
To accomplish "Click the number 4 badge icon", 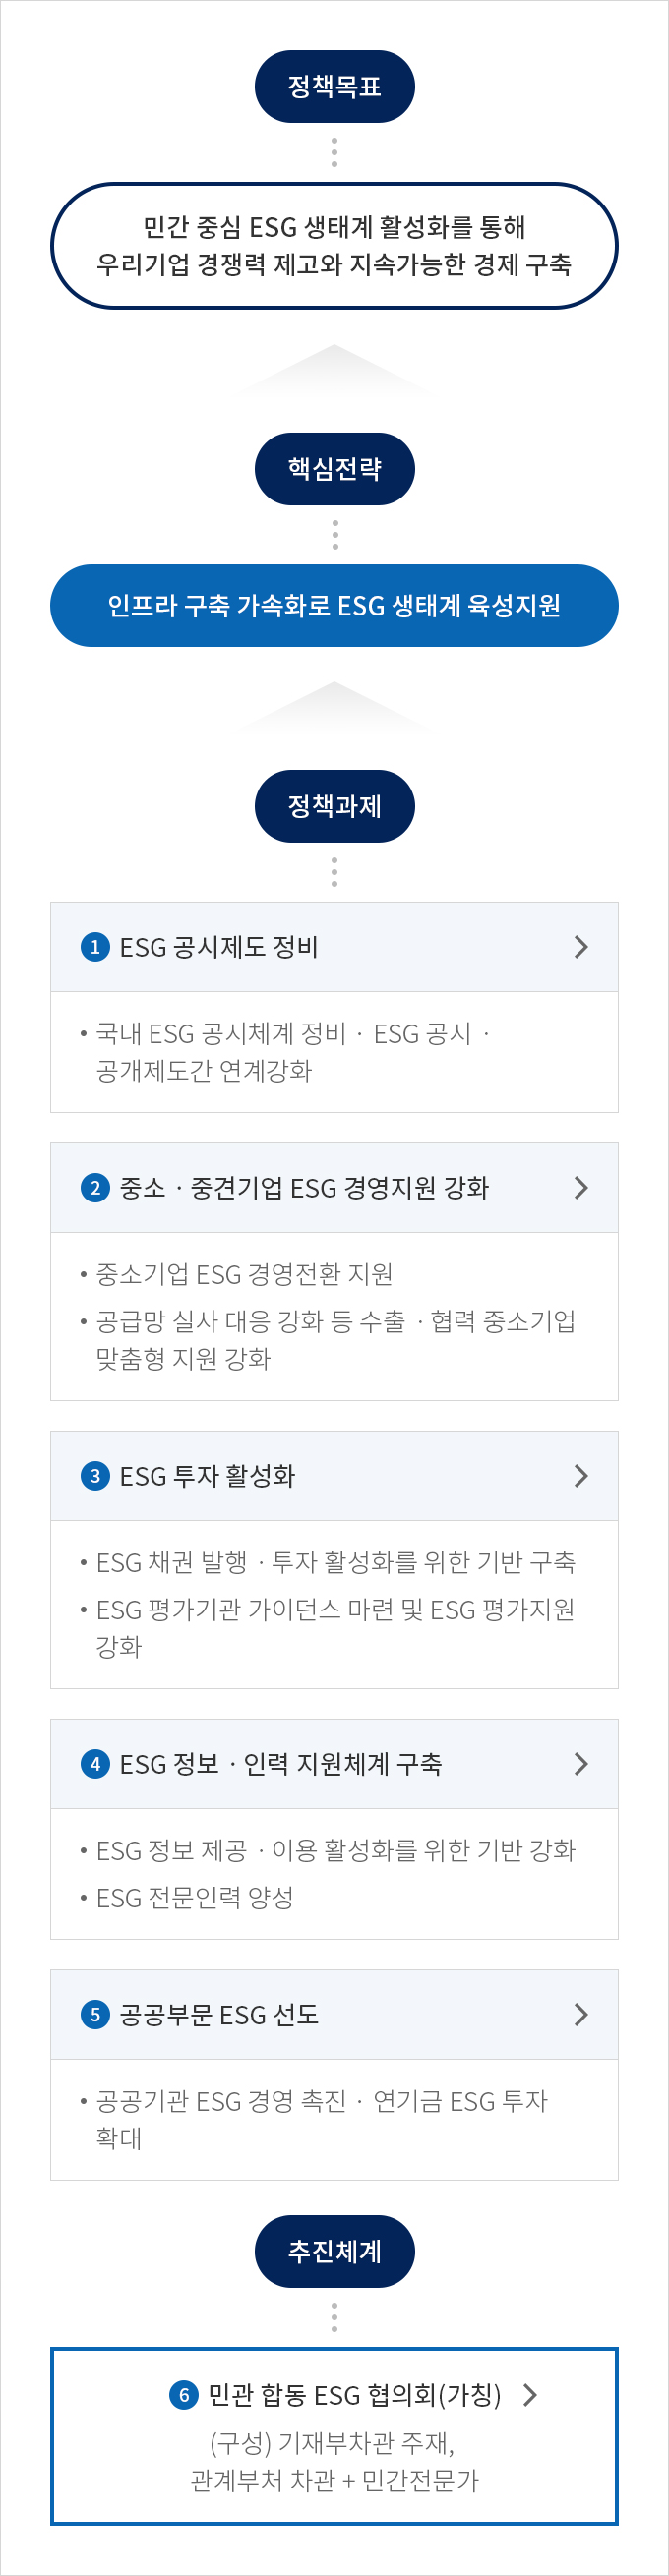I will tap(95, 1763).
